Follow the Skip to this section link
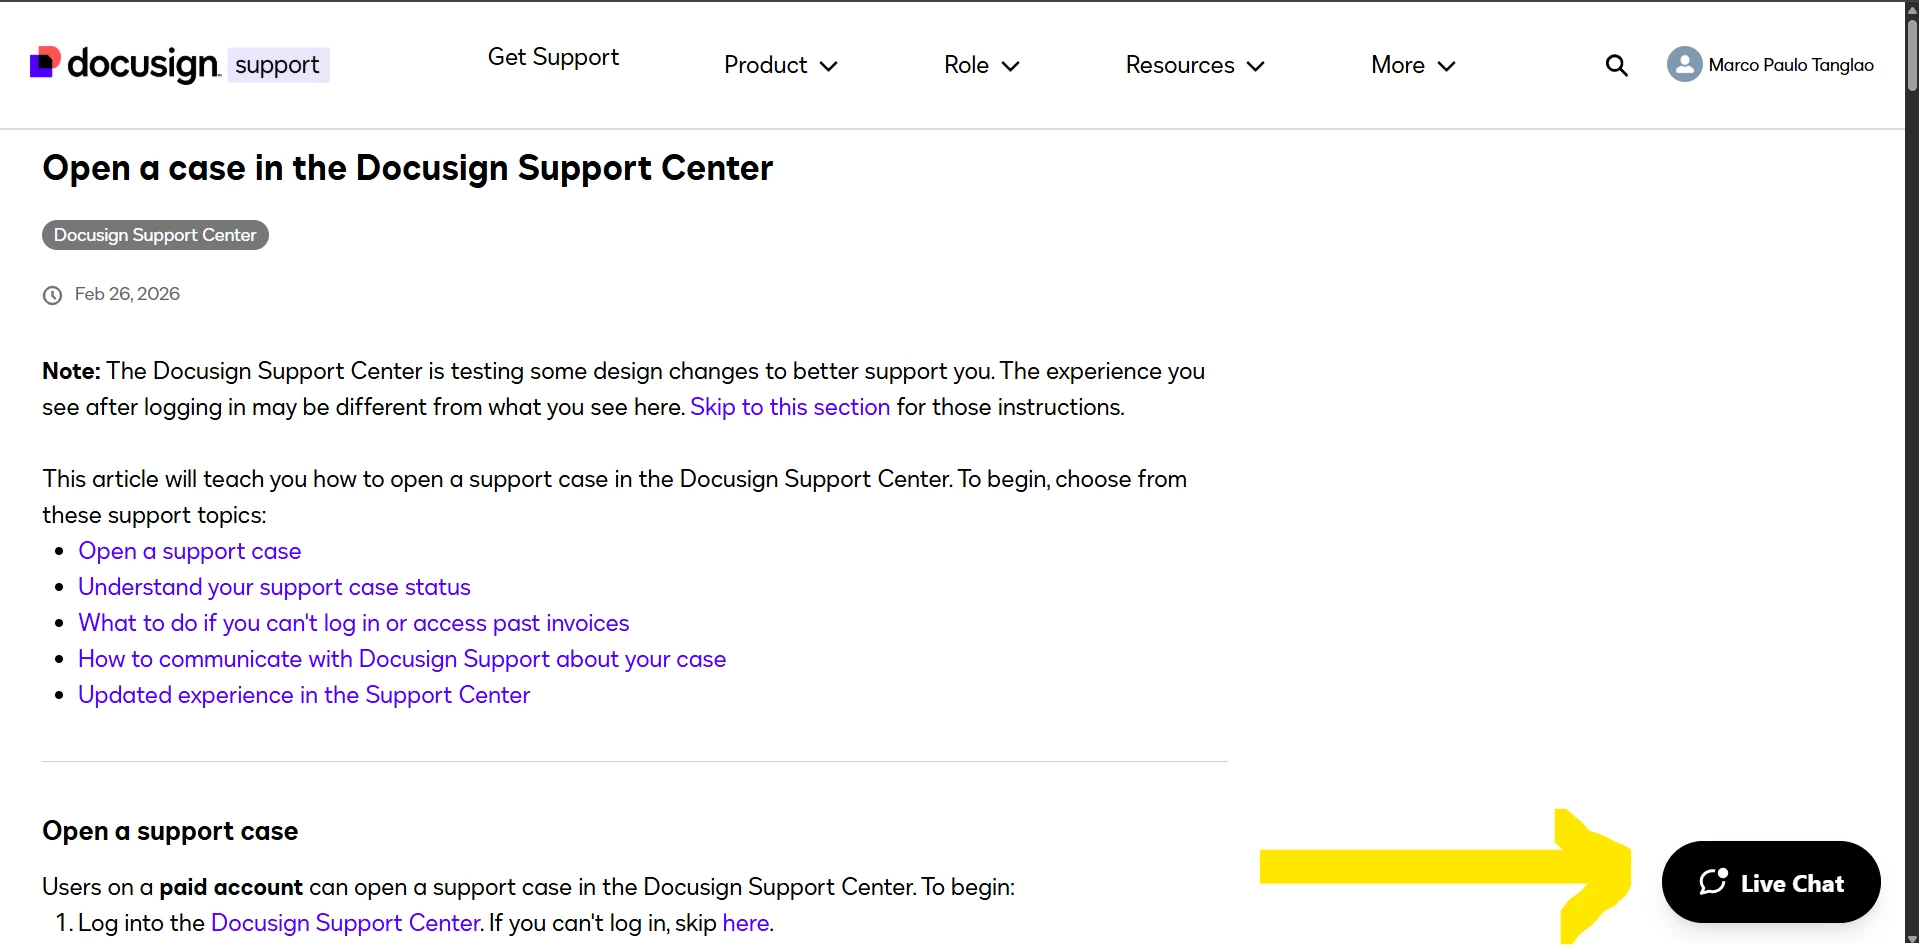Screen dimensions: 1919x945 [790, 407]
